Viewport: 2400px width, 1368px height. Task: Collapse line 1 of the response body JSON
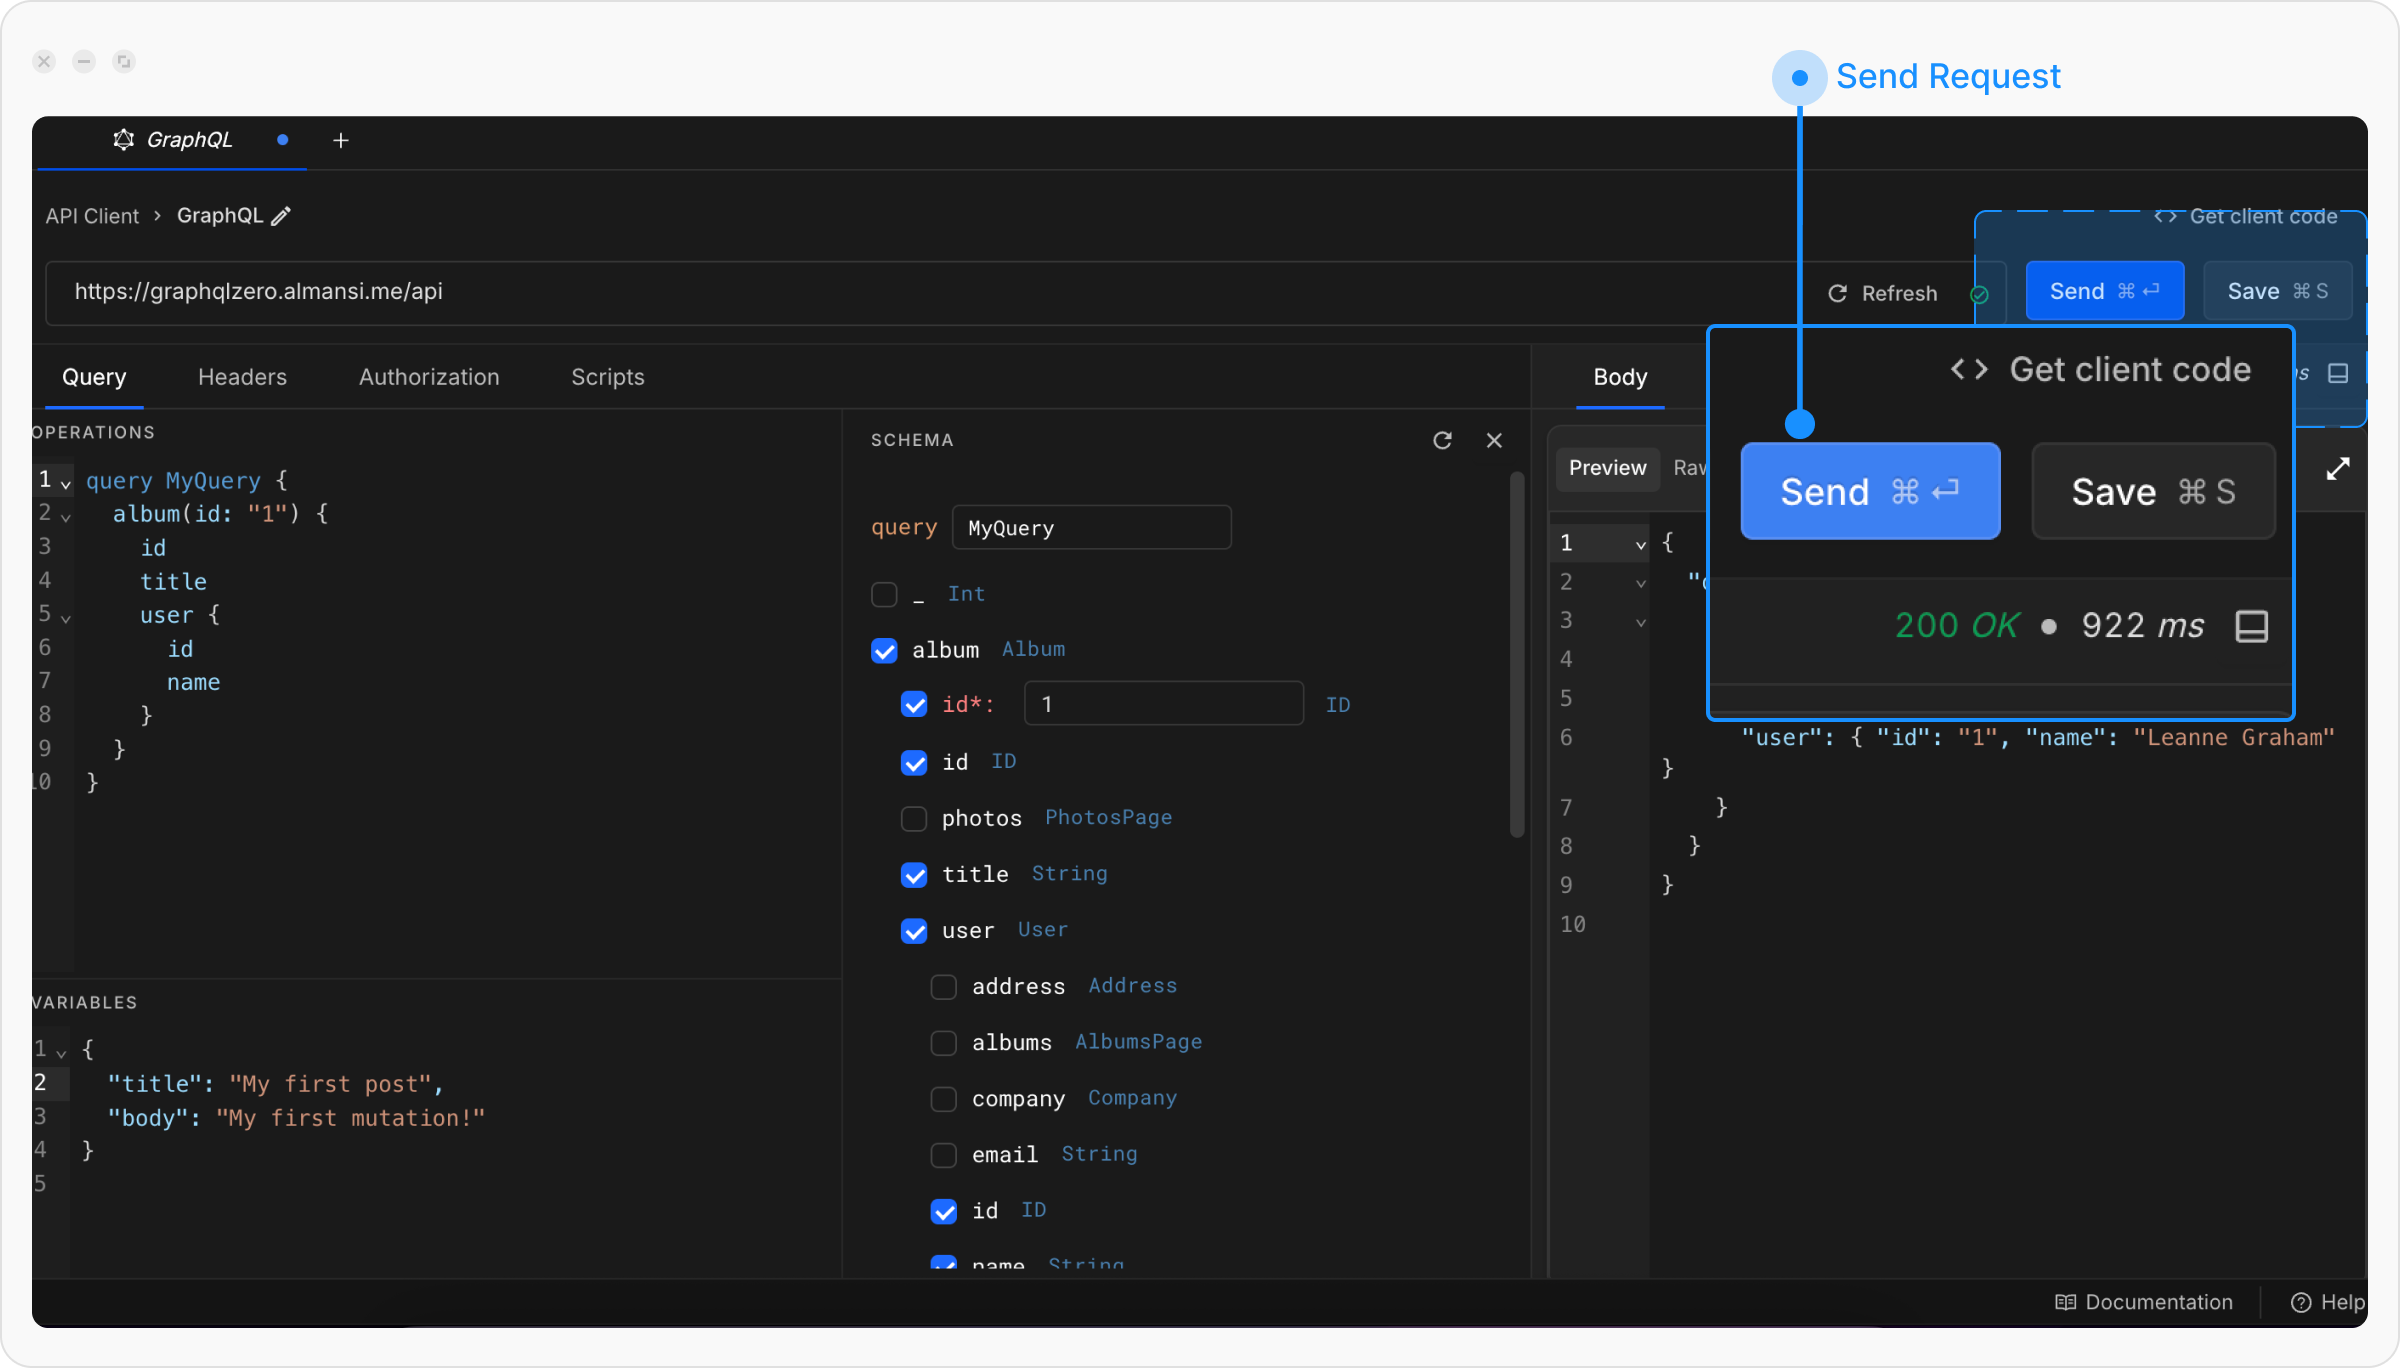click(1640, 545)
